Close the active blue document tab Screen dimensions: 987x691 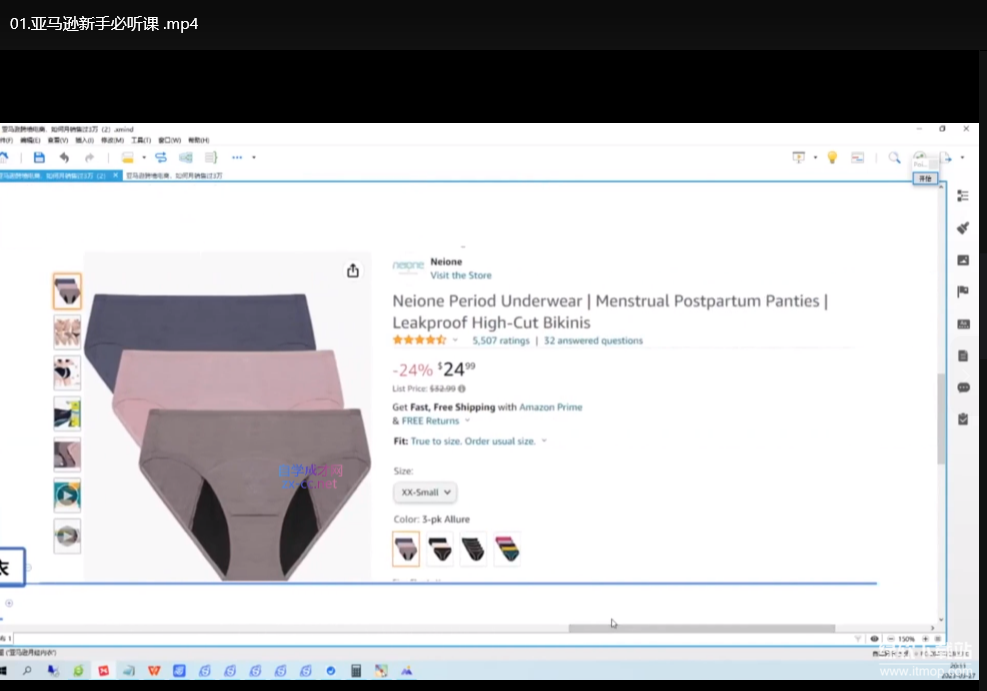pos(116,176)
